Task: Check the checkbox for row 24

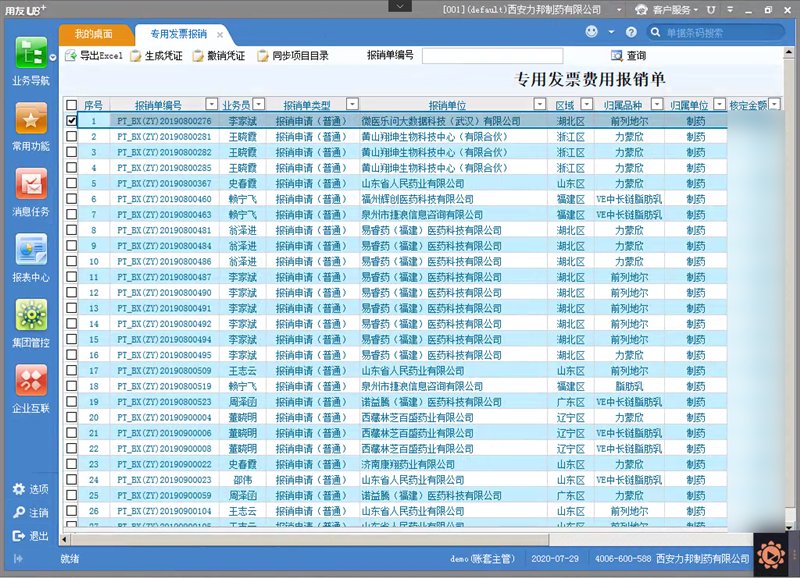Action: coord(71,480)
